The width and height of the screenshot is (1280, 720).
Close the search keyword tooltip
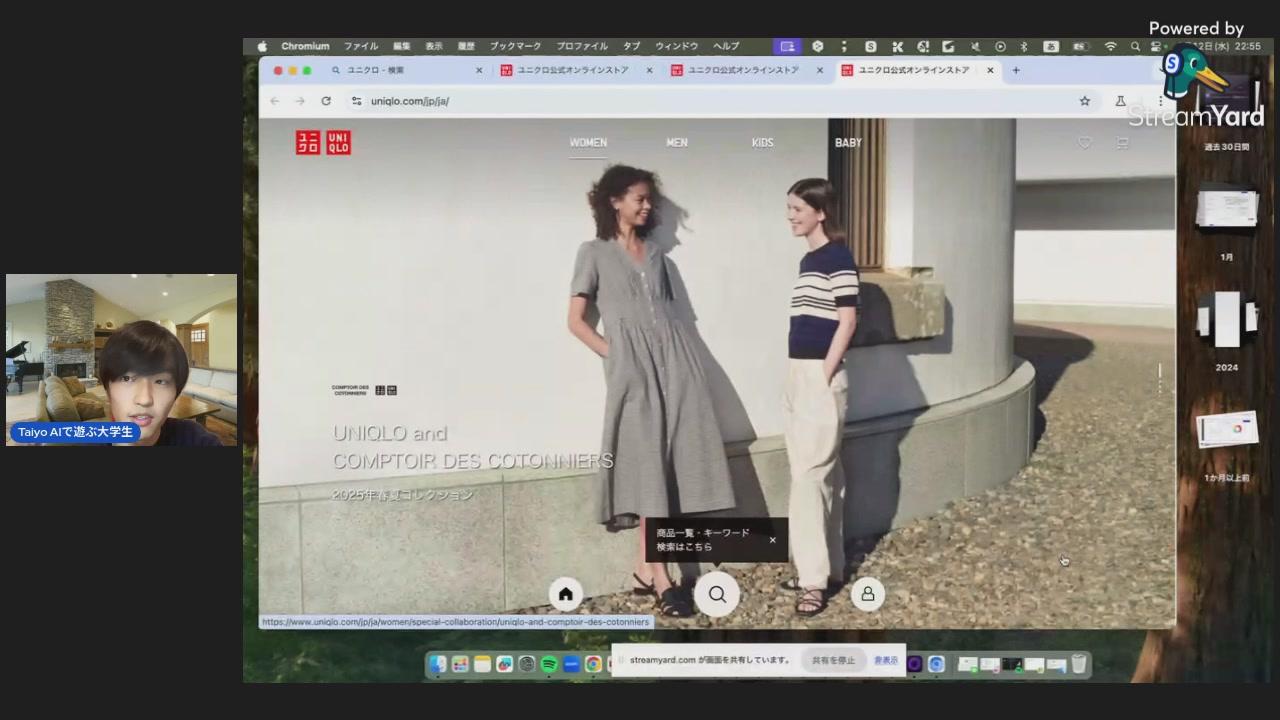pos(772,540)
